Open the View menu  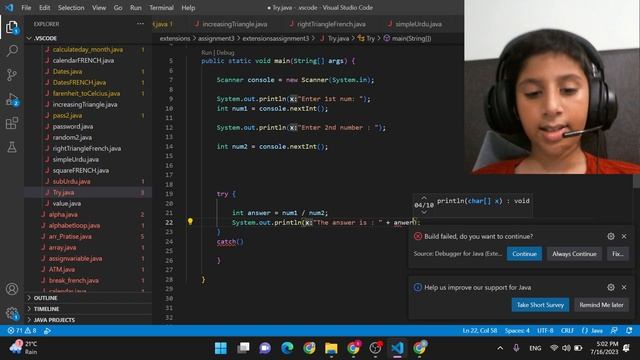point(99,8)
